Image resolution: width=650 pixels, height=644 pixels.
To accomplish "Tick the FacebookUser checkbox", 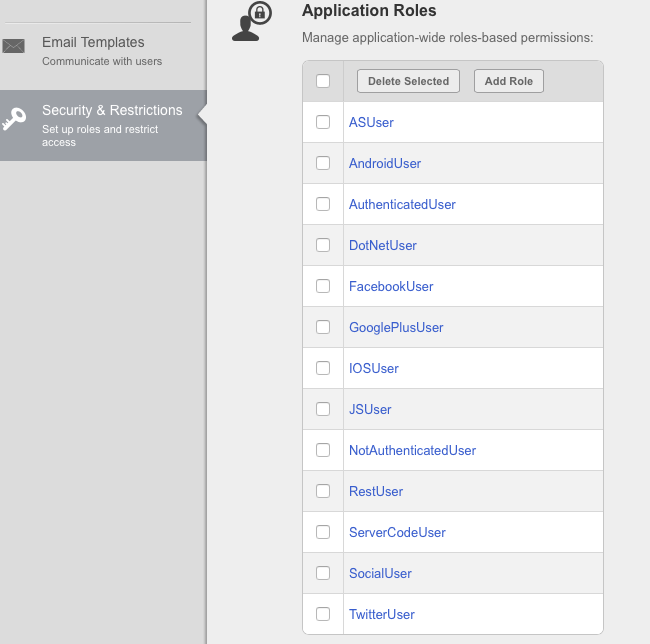I will coord(323,286).
